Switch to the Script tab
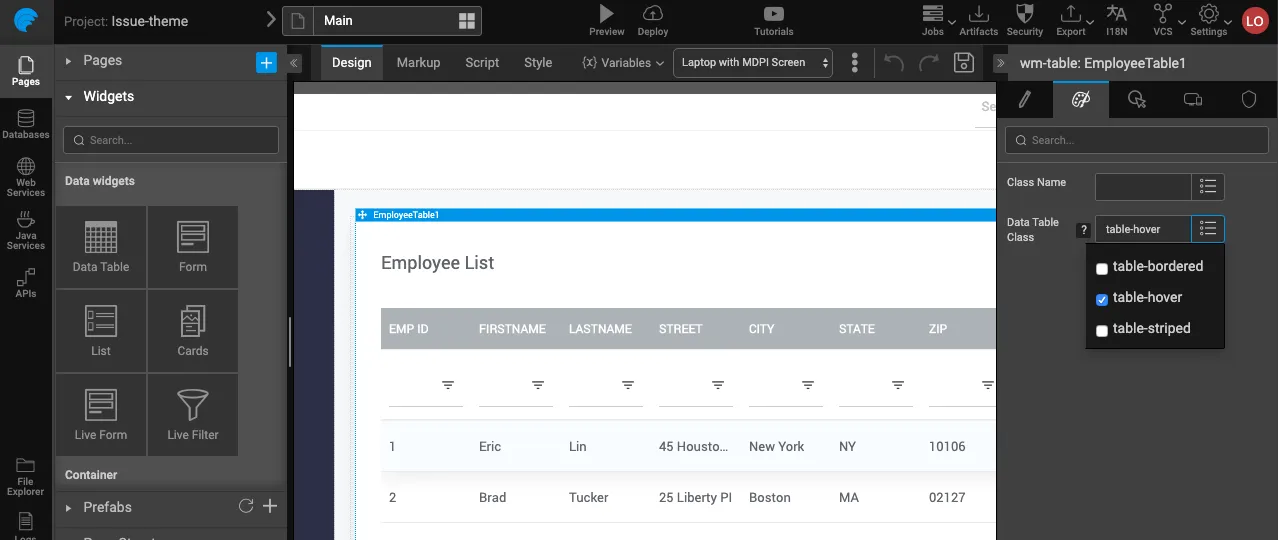Viewport: 1278px width, 540px height. pyautogui.click(x=482, y=63)
